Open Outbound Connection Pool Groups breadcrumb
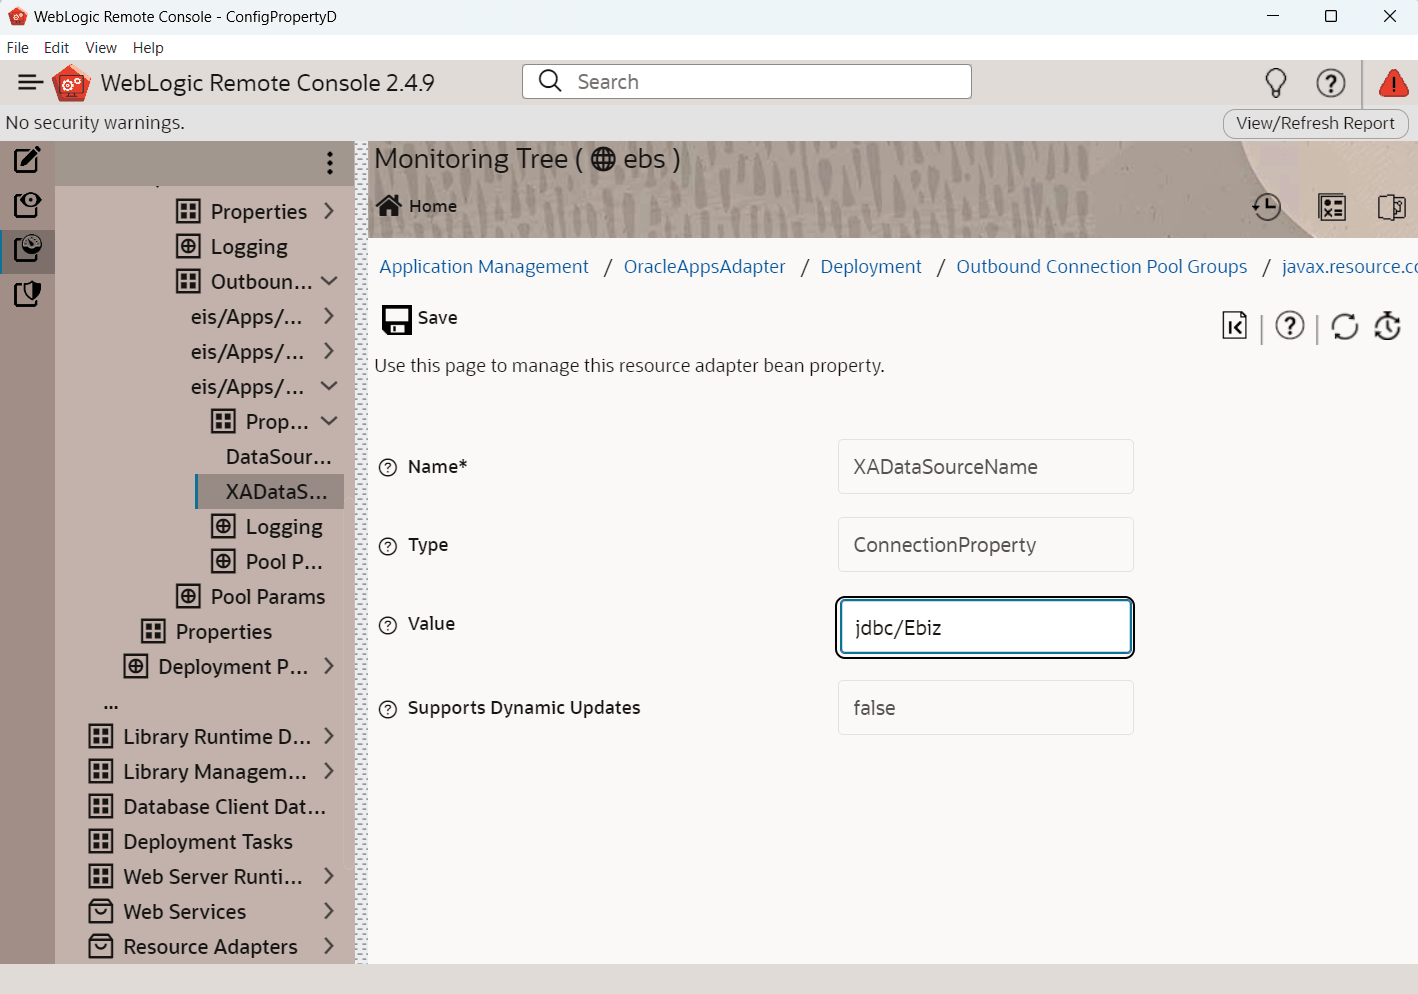 coord(1102,267)
